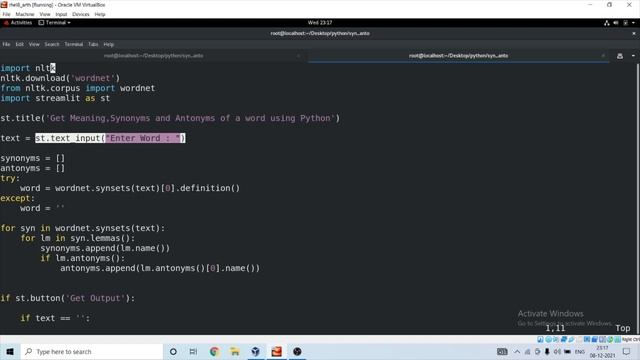Open the terminal View menu
The height and width of the screenshot is (360, 640).
coord(34,44)
